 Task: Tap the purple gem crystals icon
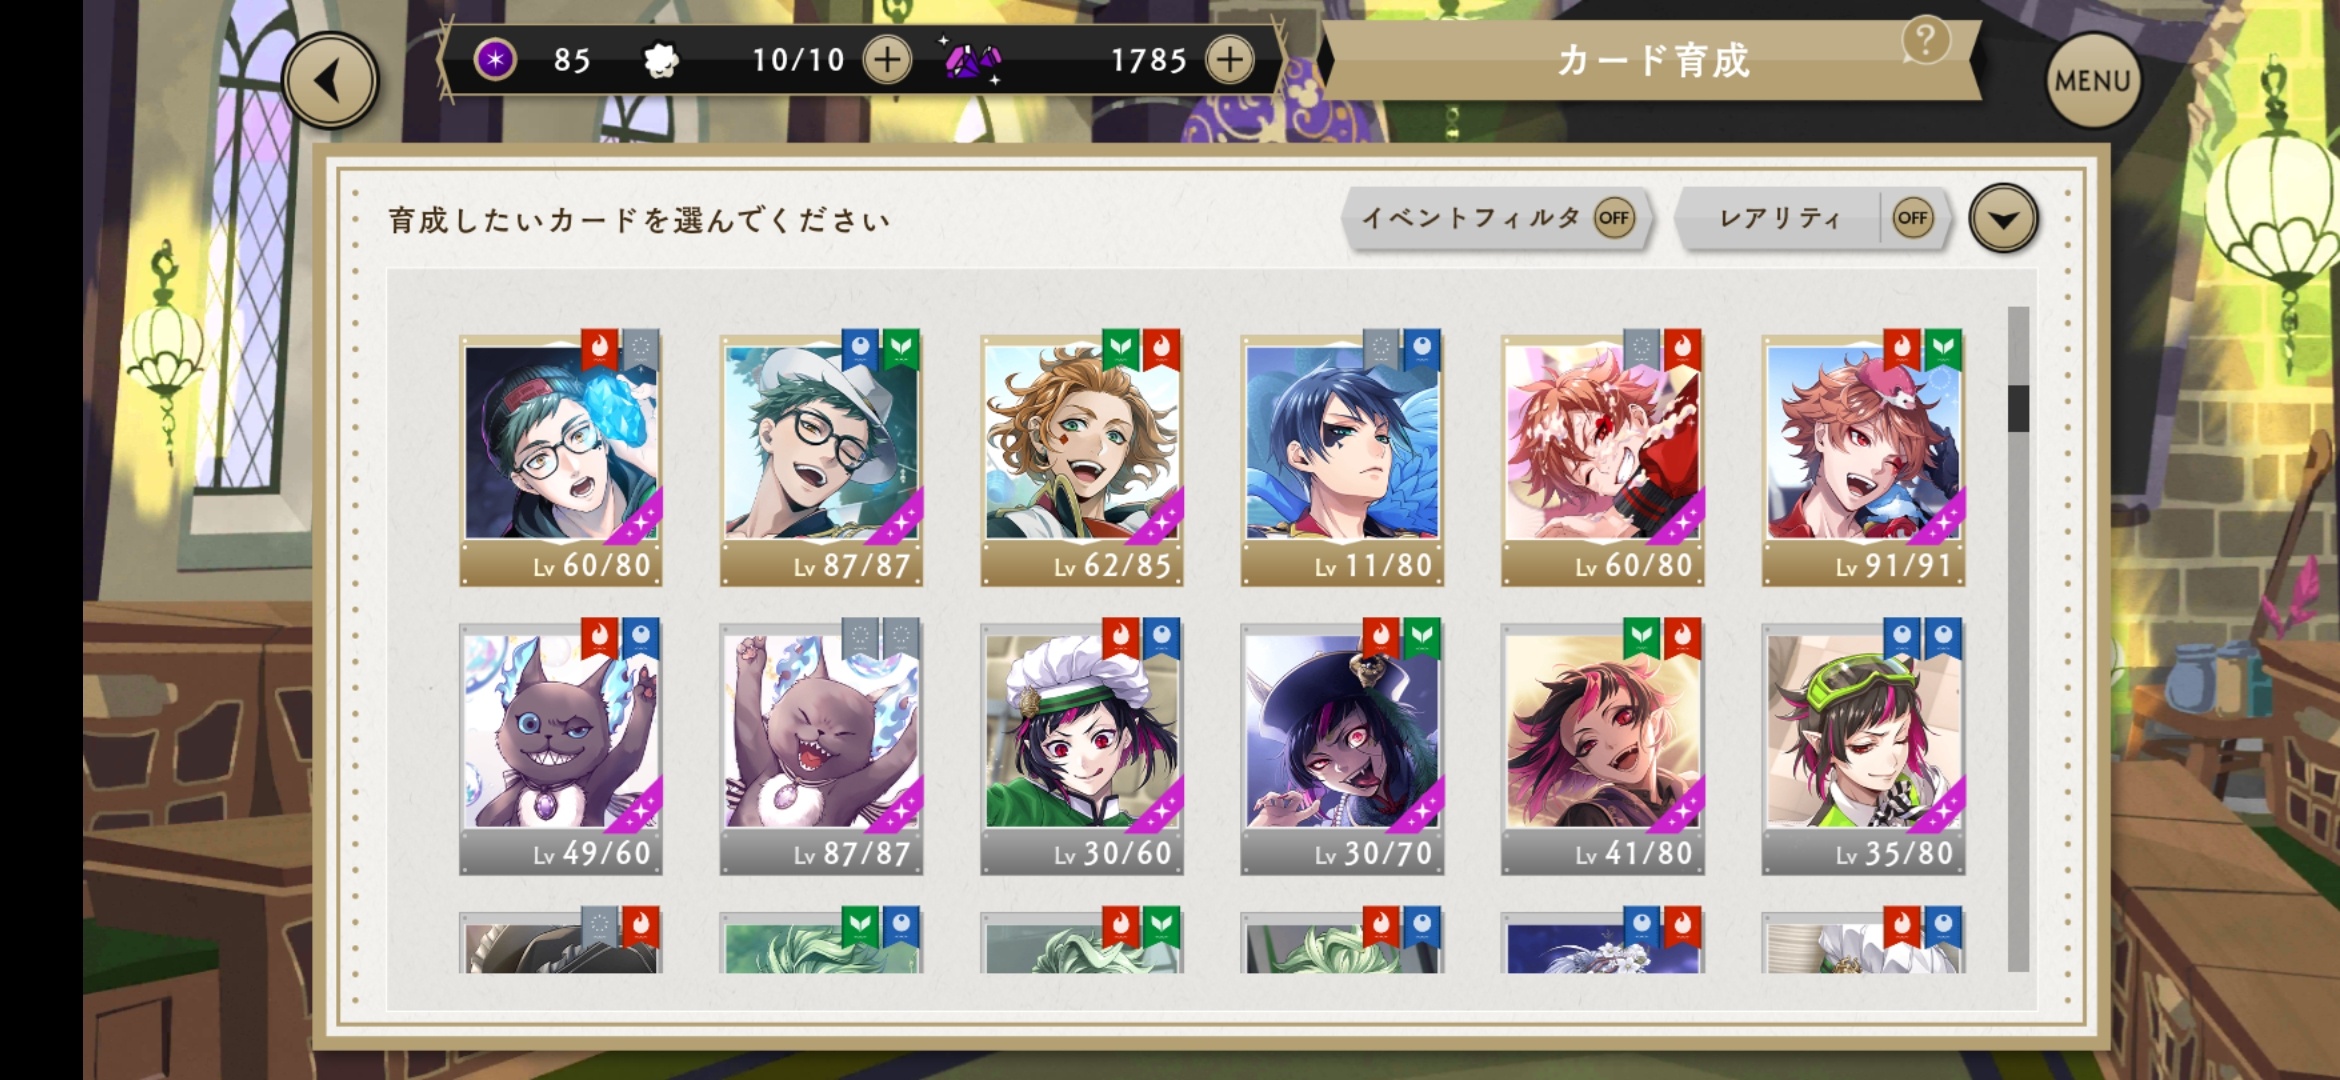click(971, 61)
